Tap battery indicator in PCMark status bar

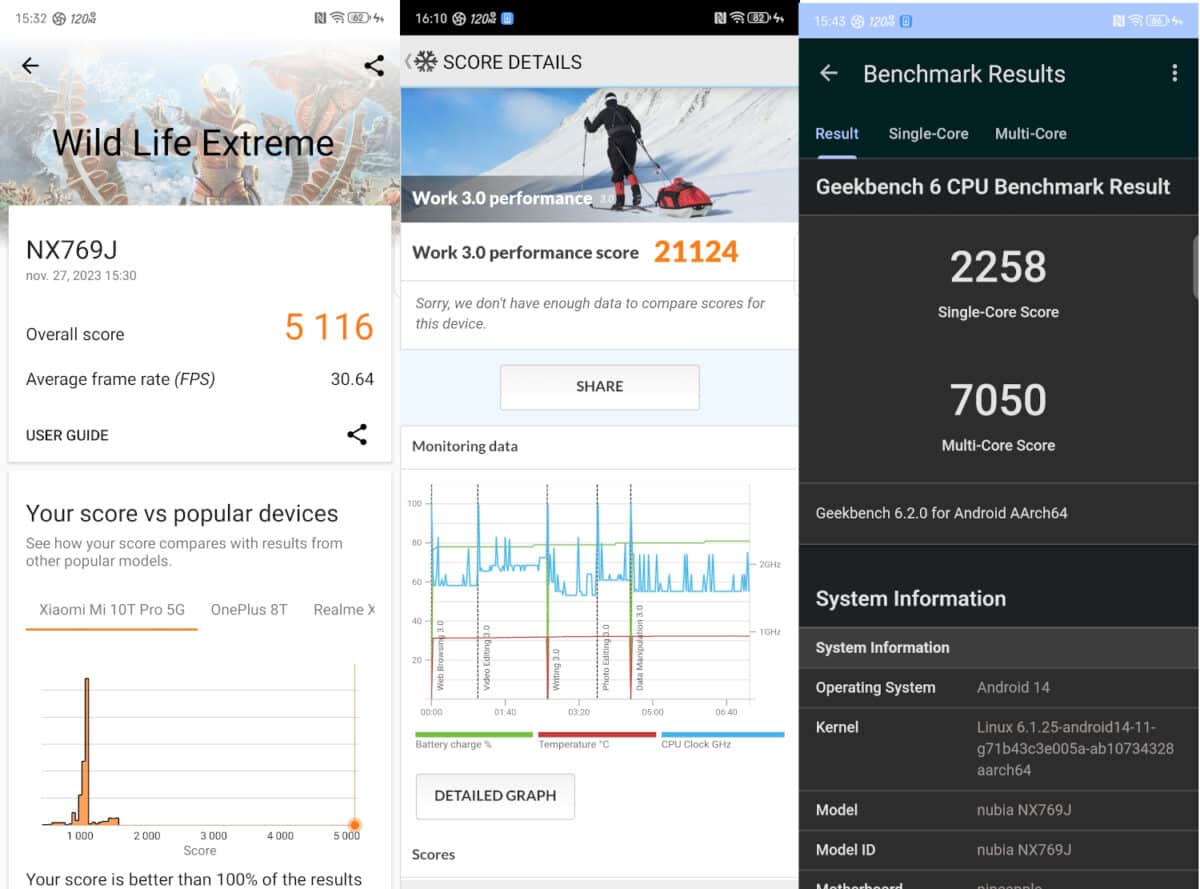pos(757,18)
